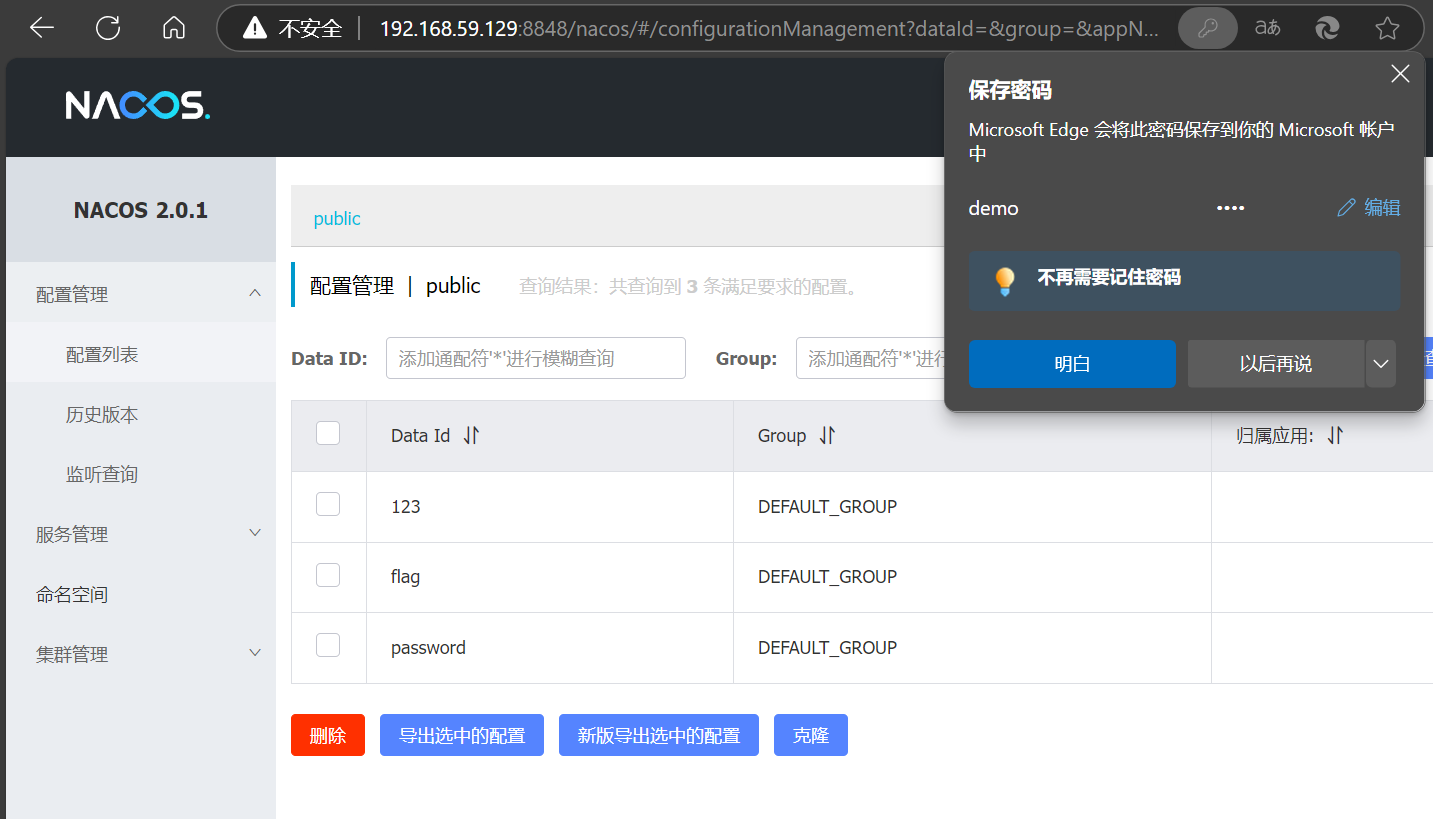Sort by Group column icon
The image size is (1433, 819).
827,436
